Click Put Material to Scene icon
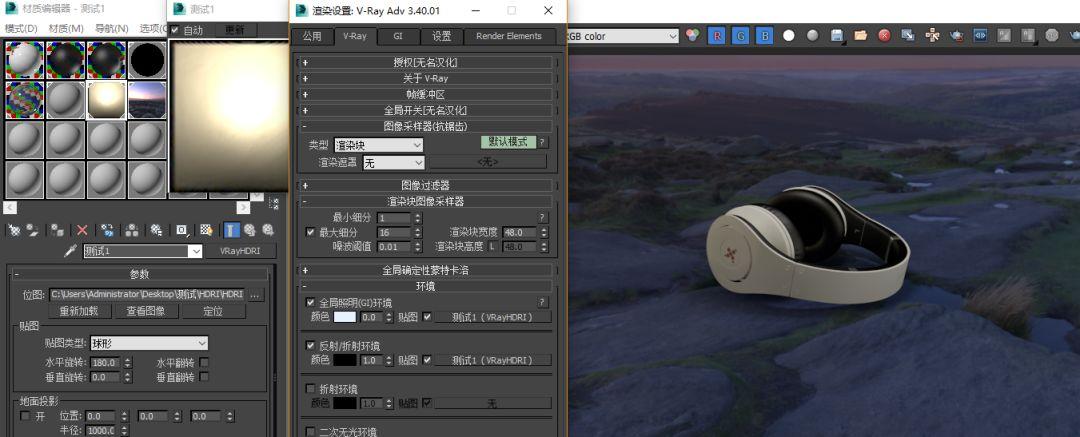Image resolution: width=1080 pixels, height=437 pixels. tap(32, 230)
